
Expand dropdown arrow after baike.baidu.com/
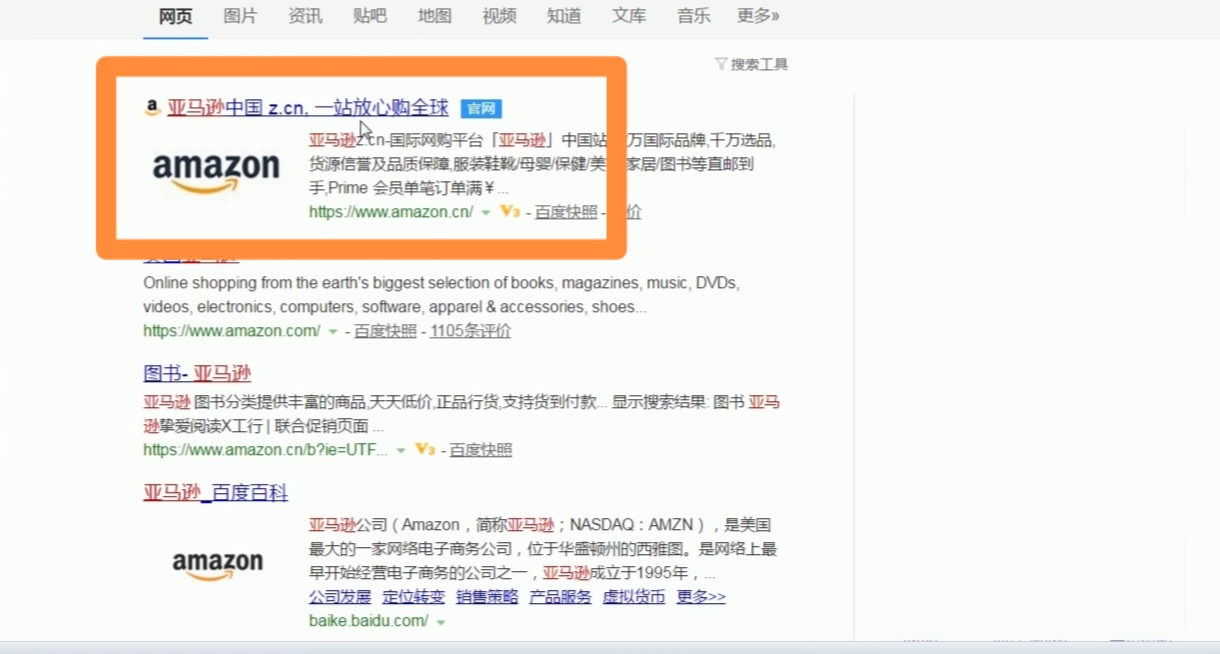tap(440, 622)
